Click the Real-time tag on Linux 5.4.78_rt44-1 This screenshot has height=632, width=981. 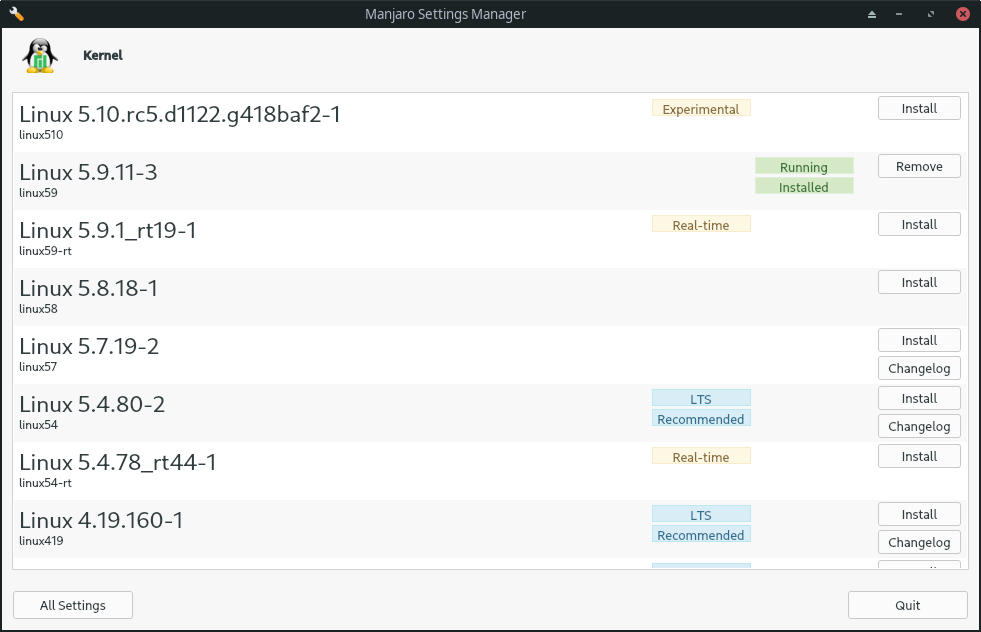tap(701, 457)
